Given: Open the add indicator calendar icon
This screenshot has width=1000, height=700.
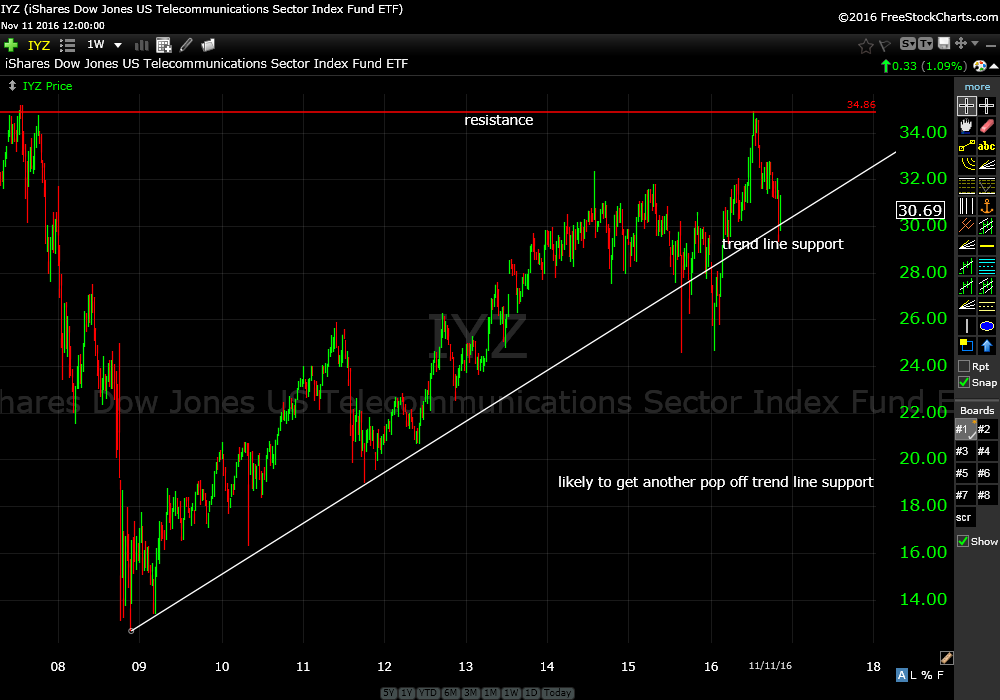Looking at the screenshot, I should click(x=164, y=45).
